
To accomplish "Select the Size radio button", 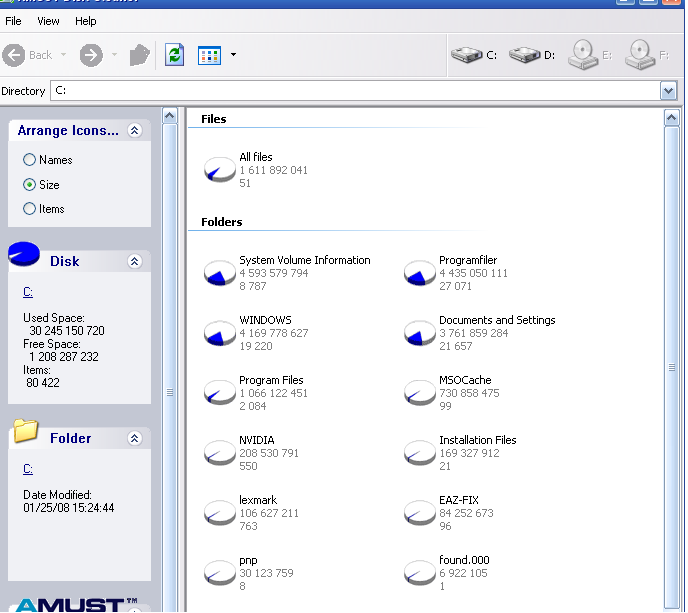I will tap(30, 185).
